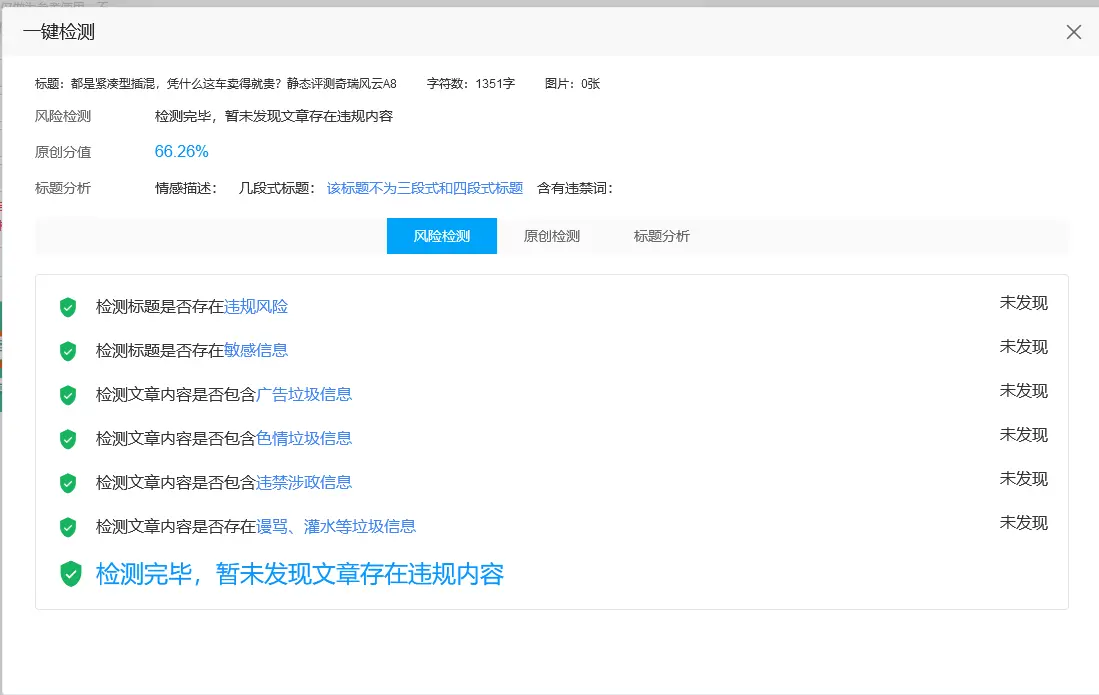Click the shield icon beside 色情垃圾信息 check

click(x=68, y=439)
